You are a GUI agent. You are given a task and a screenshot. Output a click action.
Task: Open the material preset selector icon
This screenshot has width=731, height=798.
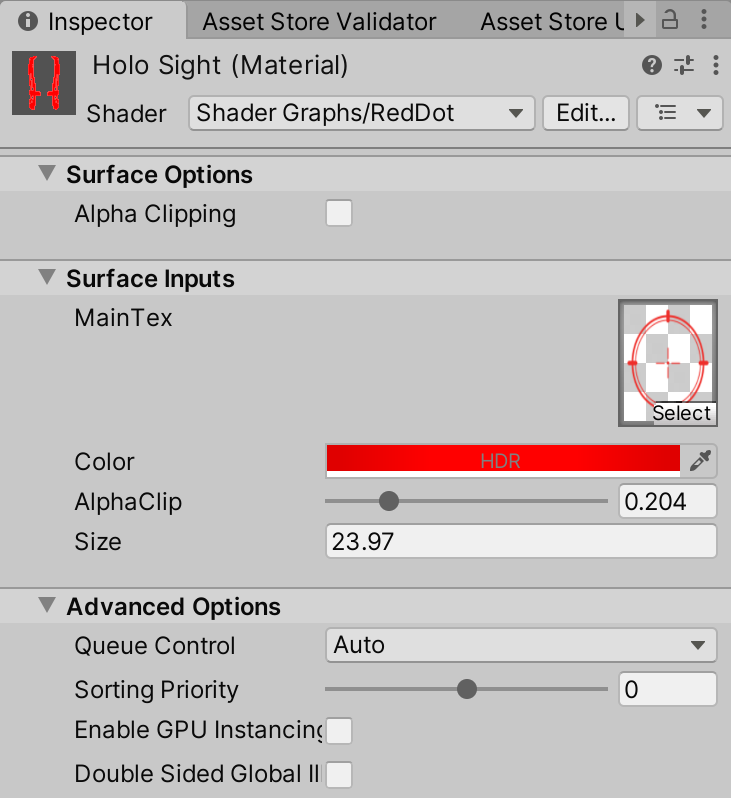tap(684, 66)
